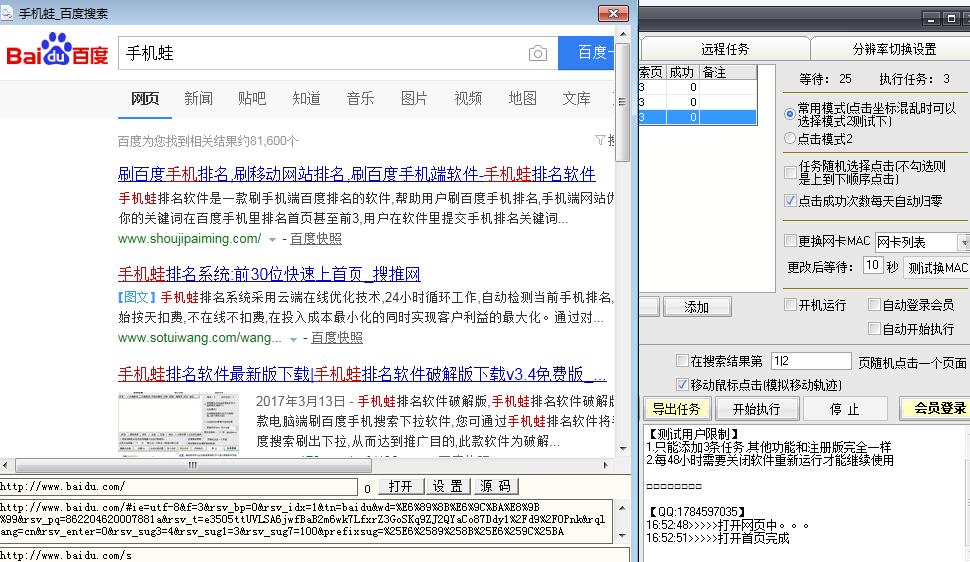The height and width of the screenshot is (562, 970).
Task: Click the green arrow beside sotuiwang.com
Action: (x=293, y=339)
